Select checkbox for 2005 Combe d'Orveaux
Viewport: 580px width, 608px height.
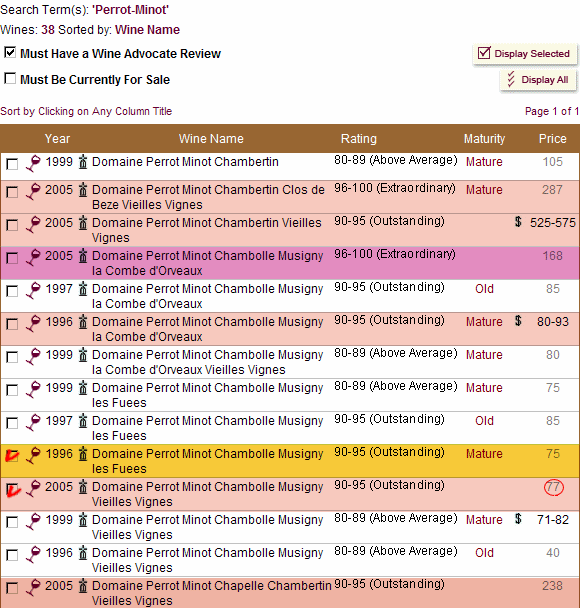[x=12, y=258]
